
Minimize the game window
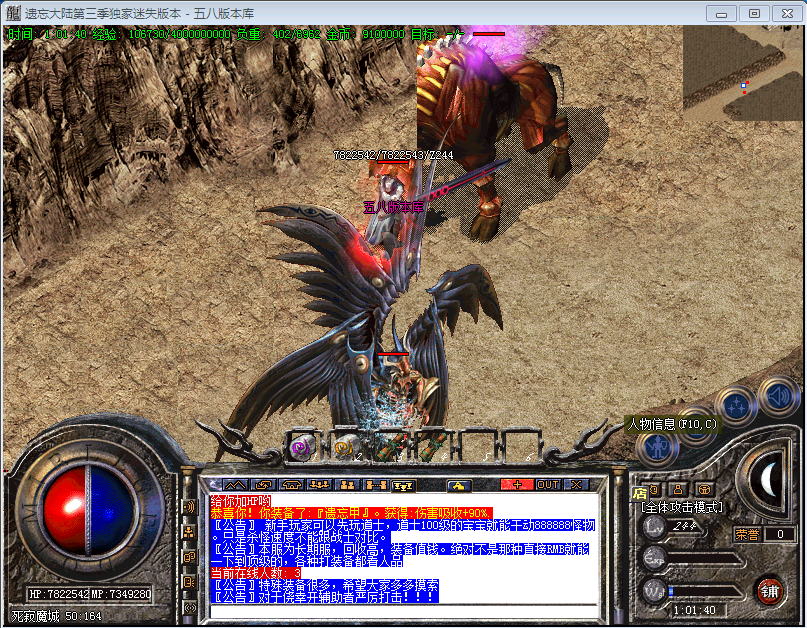721,13
